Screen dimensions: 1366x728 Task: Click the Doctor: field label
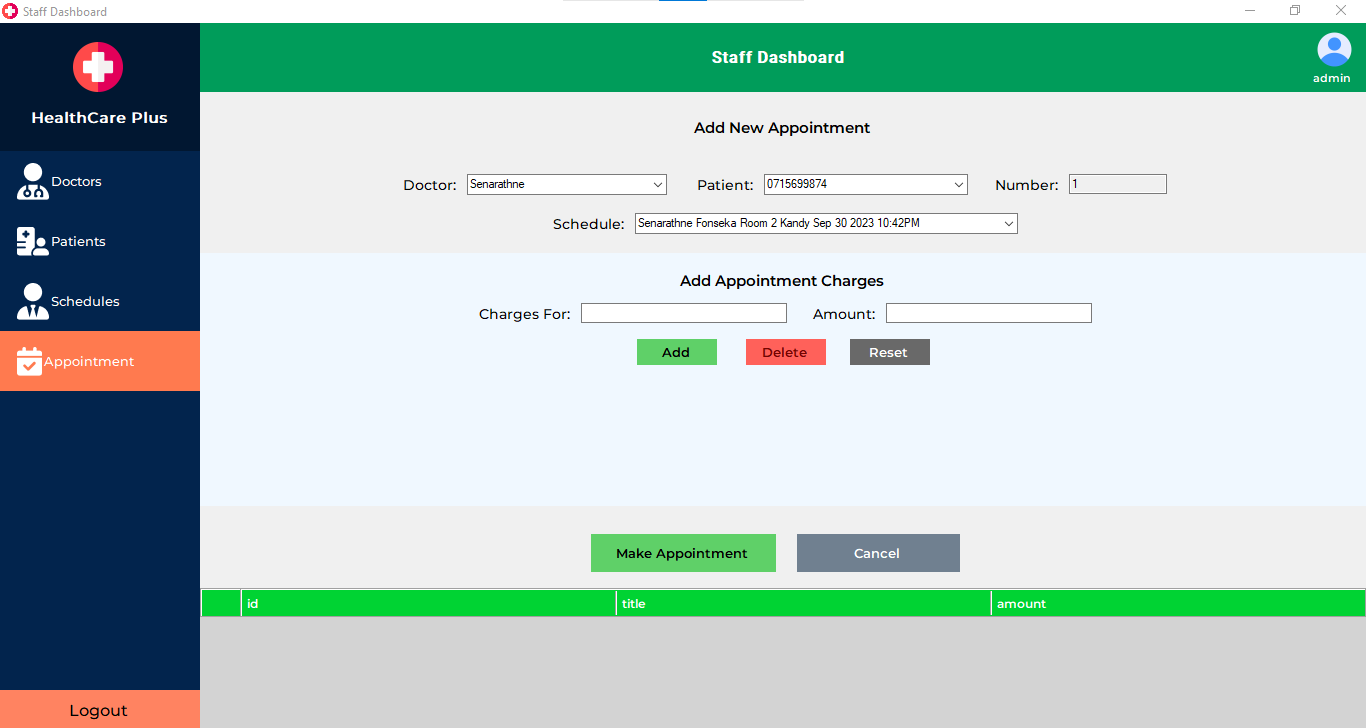pyautogui.click(x=430, y=185)
